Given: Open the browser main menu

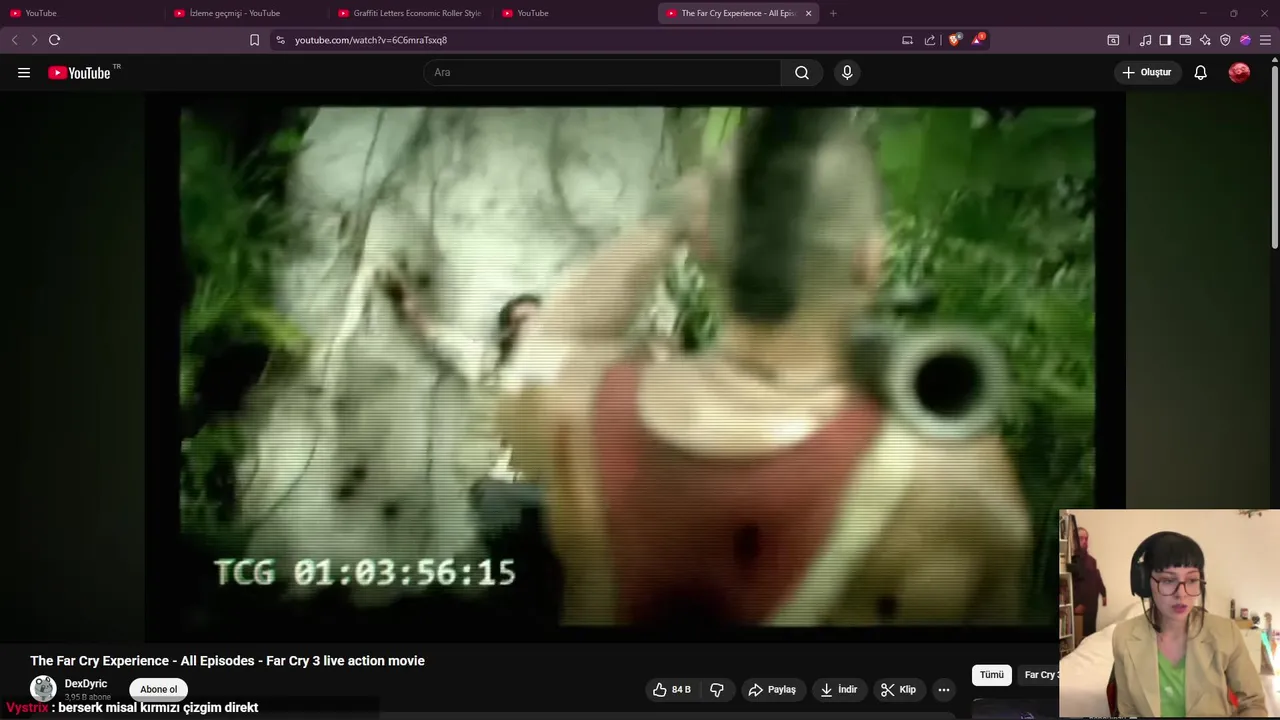Looking at the screenshot, I should click(1265, 40).
